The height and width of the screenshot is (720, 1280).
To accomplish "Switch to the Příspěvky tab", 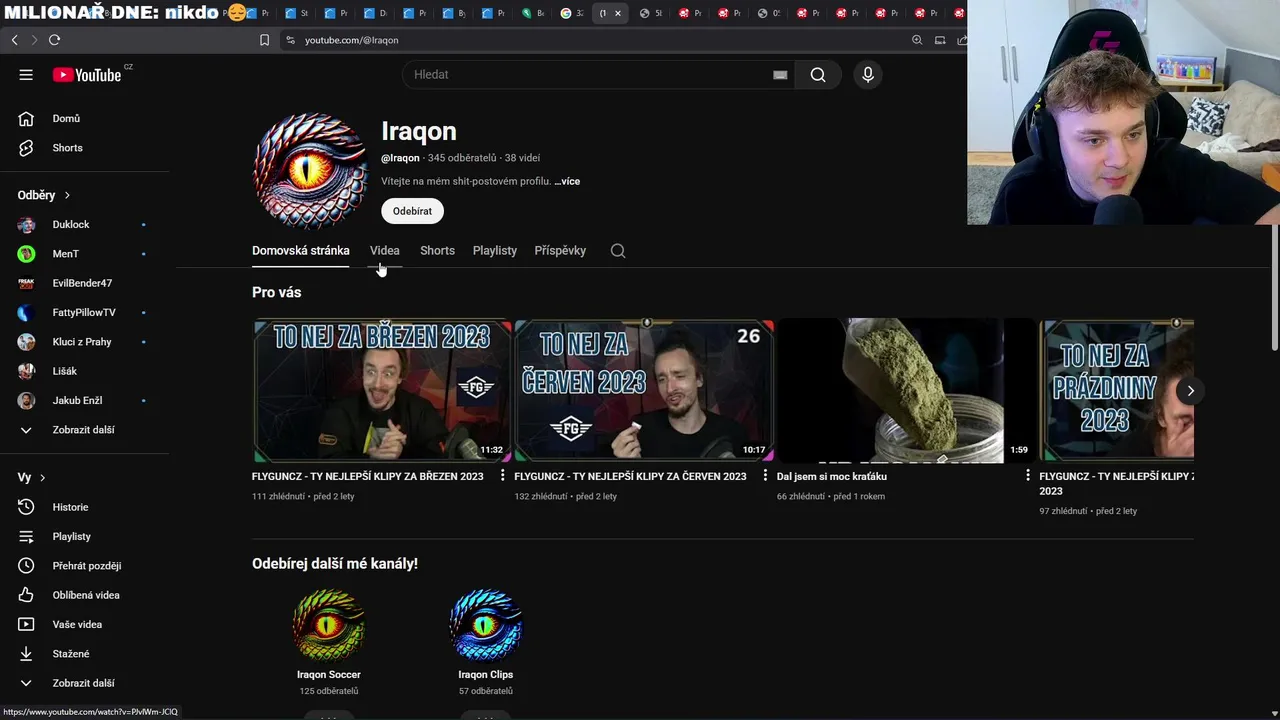I will coord(560,251).
